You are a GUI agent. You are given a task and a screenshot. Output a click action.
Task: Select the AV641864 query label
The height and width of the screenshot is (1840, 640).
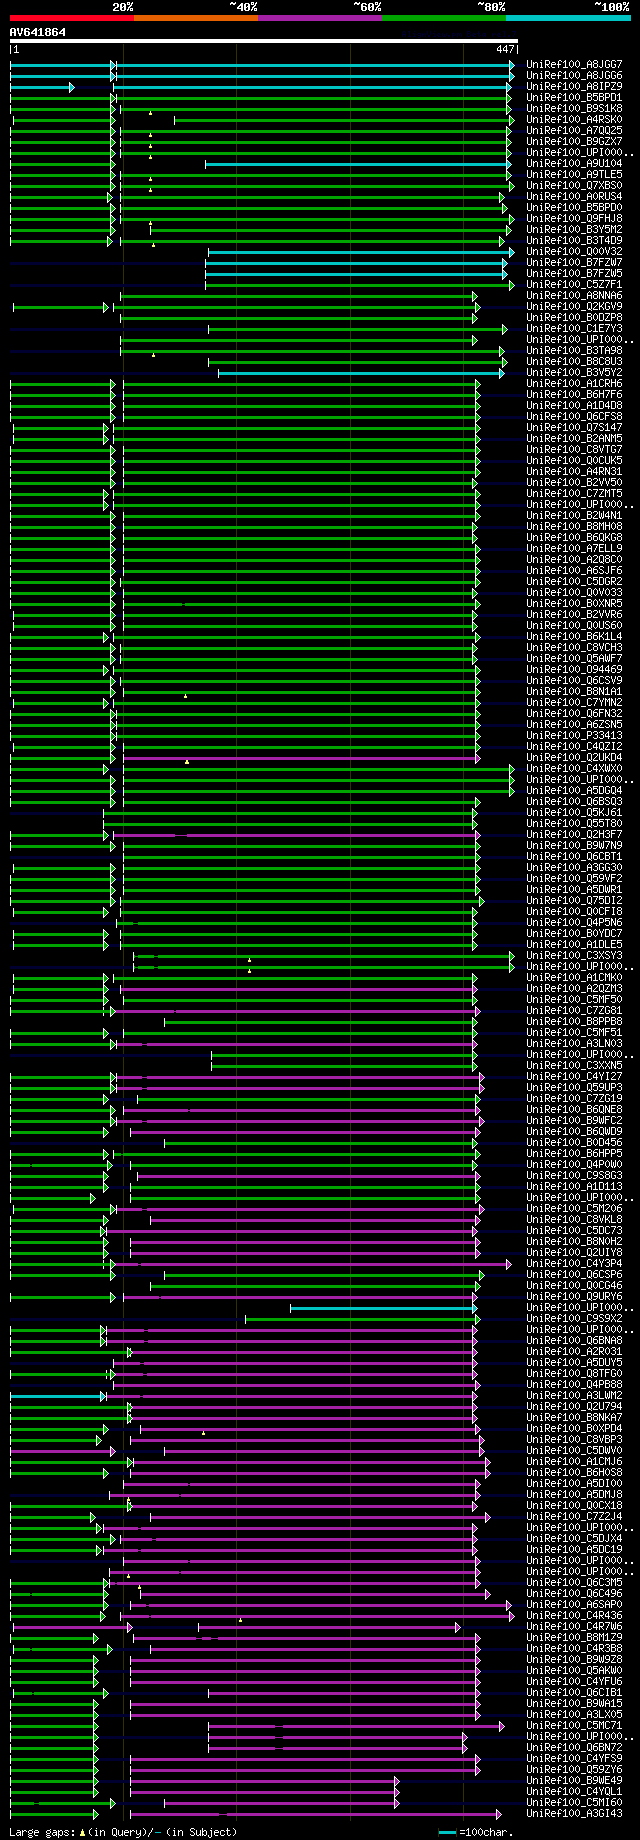(x=38, y=32)
